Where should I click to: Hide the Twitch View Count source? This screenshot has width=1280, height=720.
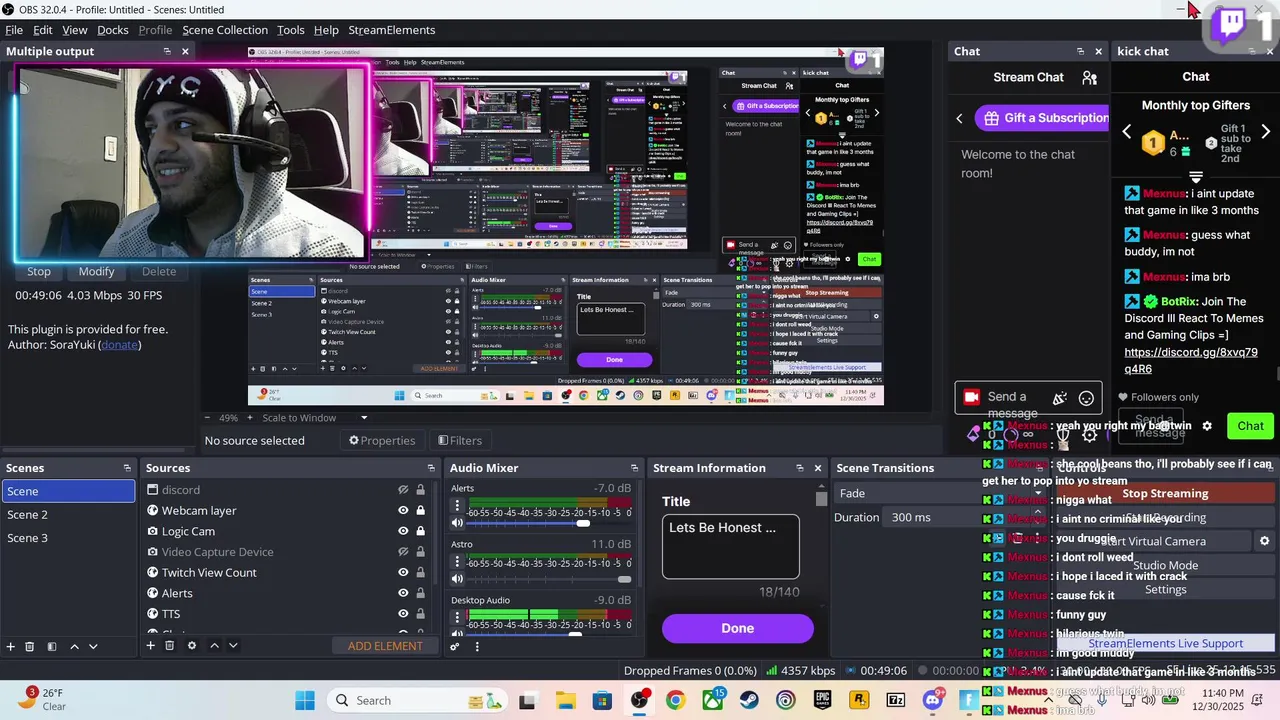click(403, 572)
